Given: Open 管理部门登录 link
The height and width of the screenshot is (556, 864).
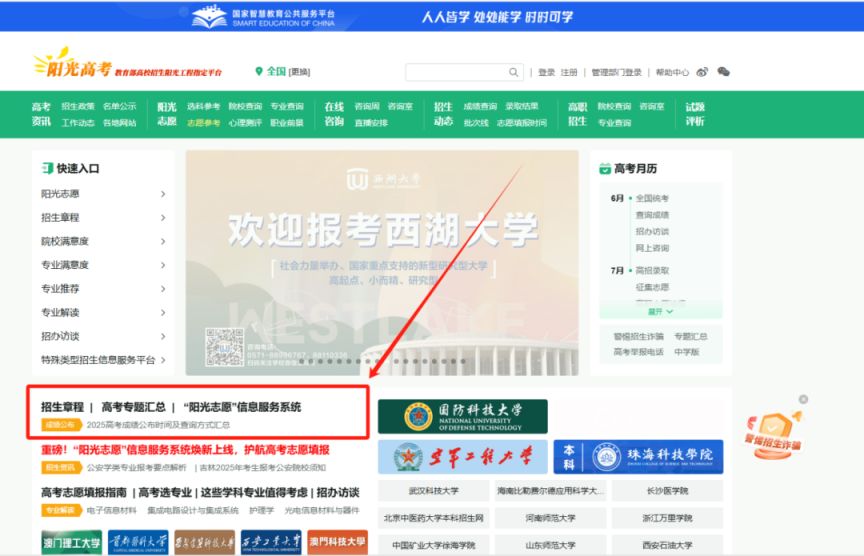Looking at the screenshot, I should click(x=616, y=72).
